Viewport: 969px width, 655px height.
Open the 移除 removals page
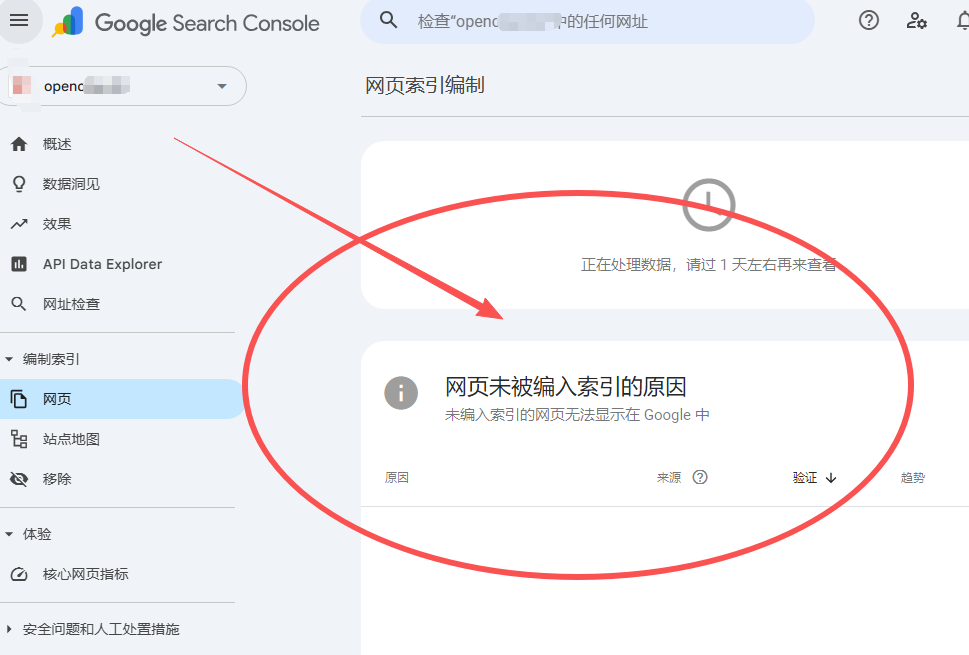pos(57,479)
